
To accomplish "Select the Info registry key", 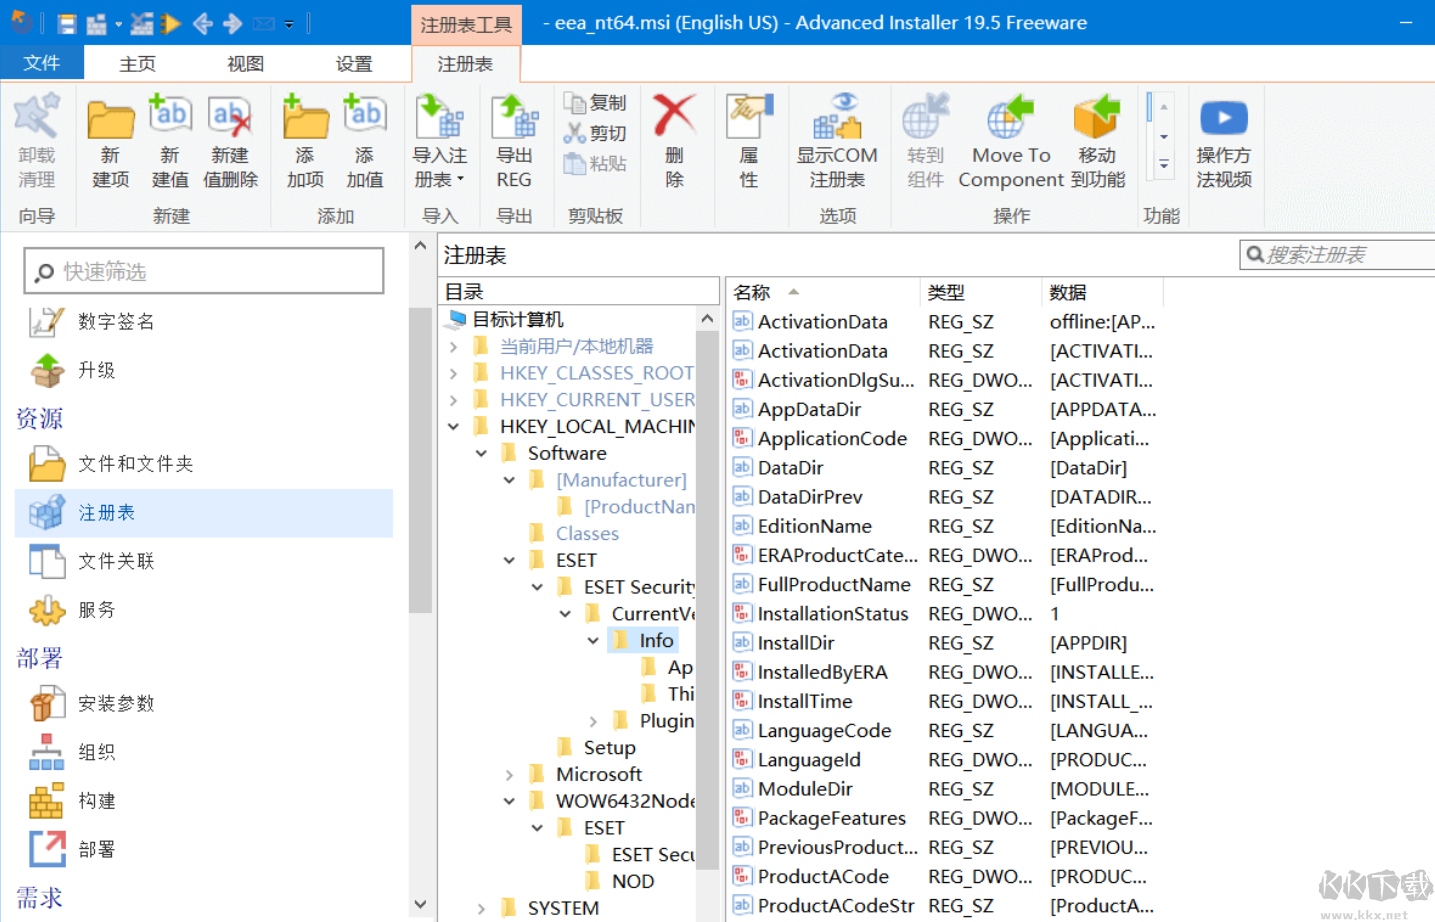I will click(655, 640).
